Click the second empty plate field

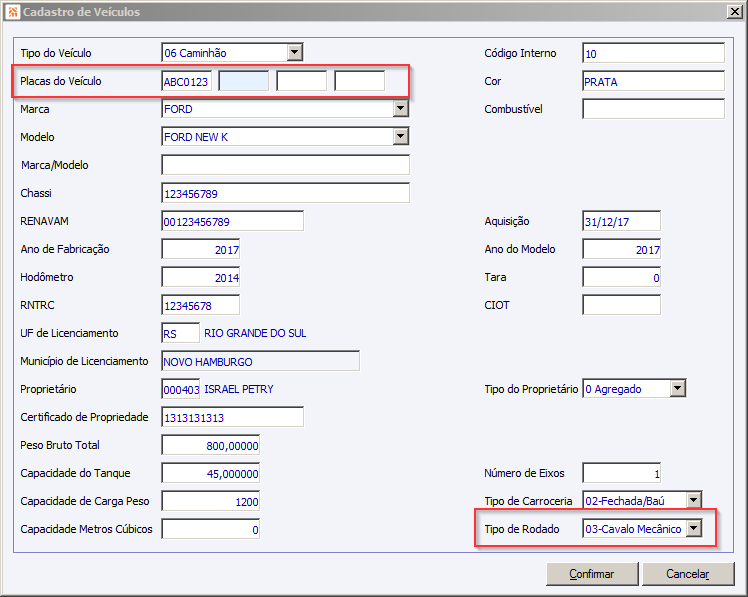point(244,81)
